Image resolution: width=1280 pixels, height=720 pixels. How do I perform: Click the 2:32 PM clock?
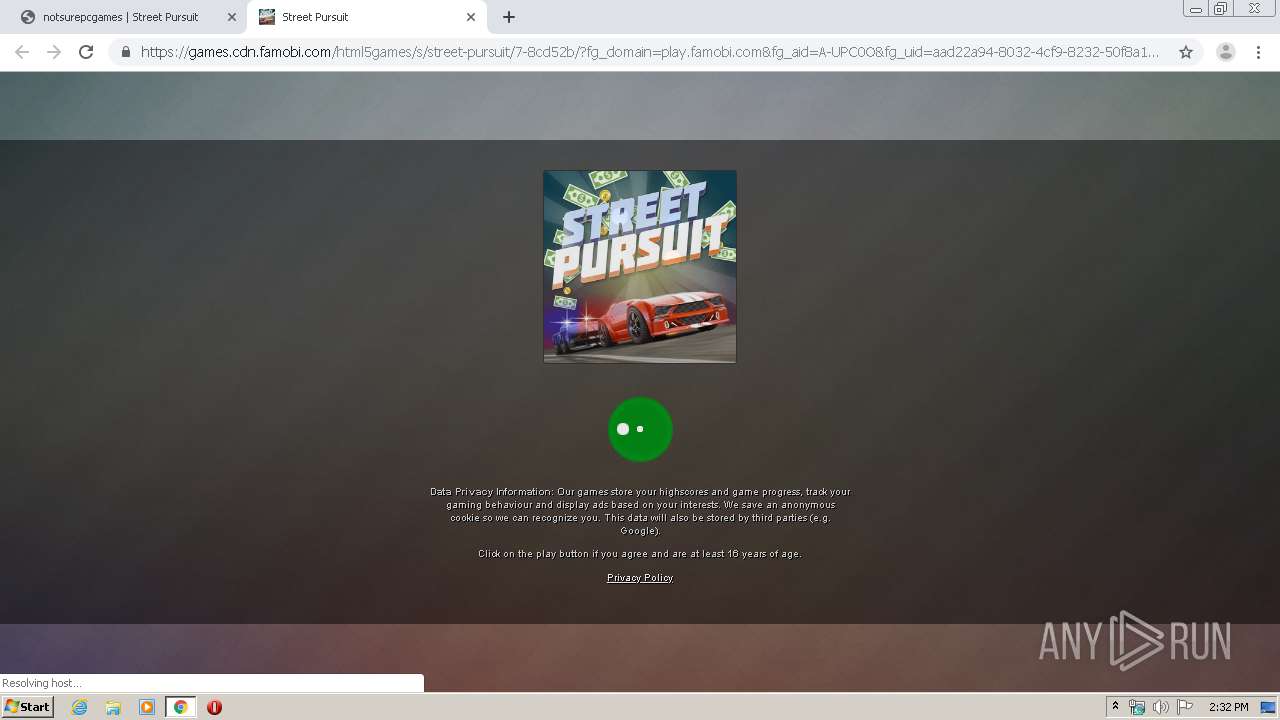[1228, 707]
